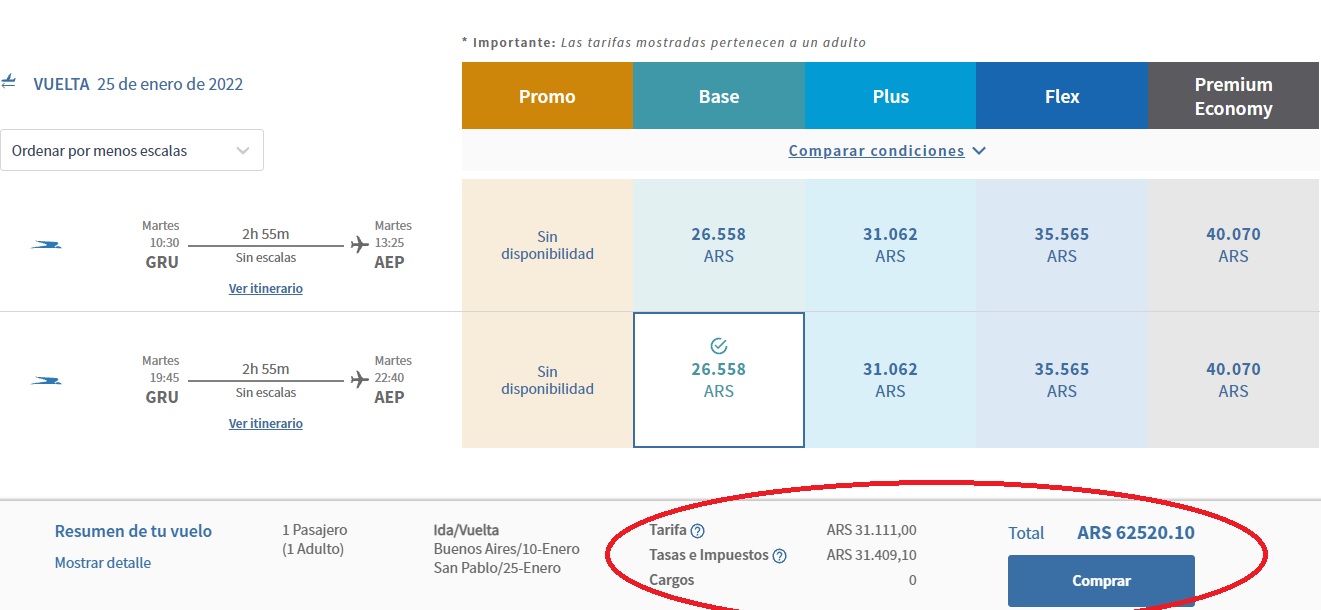Pick Premium Economy 40.070 for 19:45 flight
Viewport: 1321px width, 610px height.
(x=1233, y=380)
